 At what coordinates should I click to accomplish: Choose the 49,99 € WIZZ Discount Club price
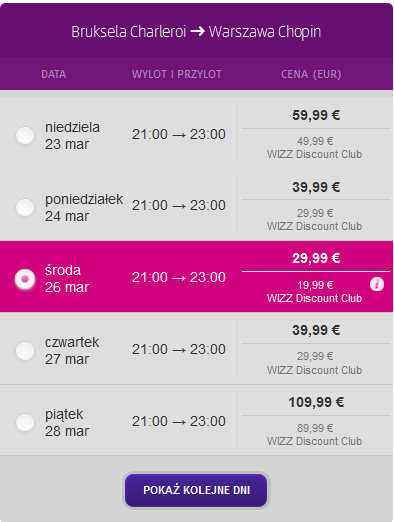315,147
